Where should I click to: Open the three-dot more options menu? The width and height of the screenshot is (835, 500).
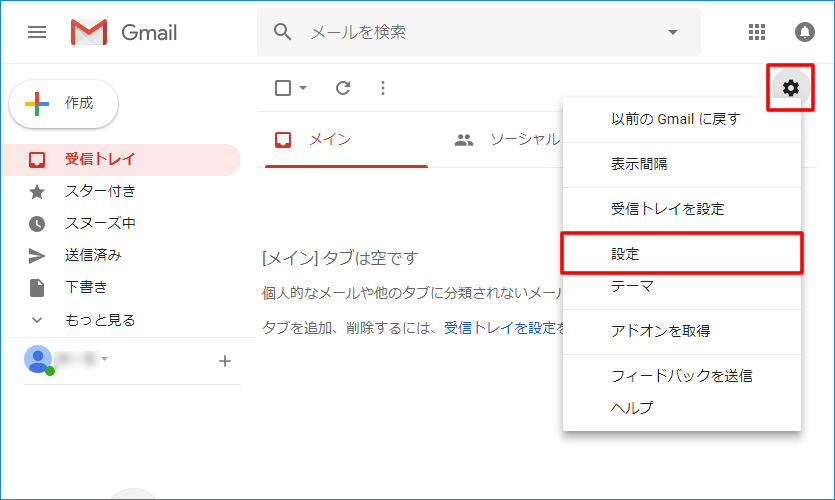point(383,88)
